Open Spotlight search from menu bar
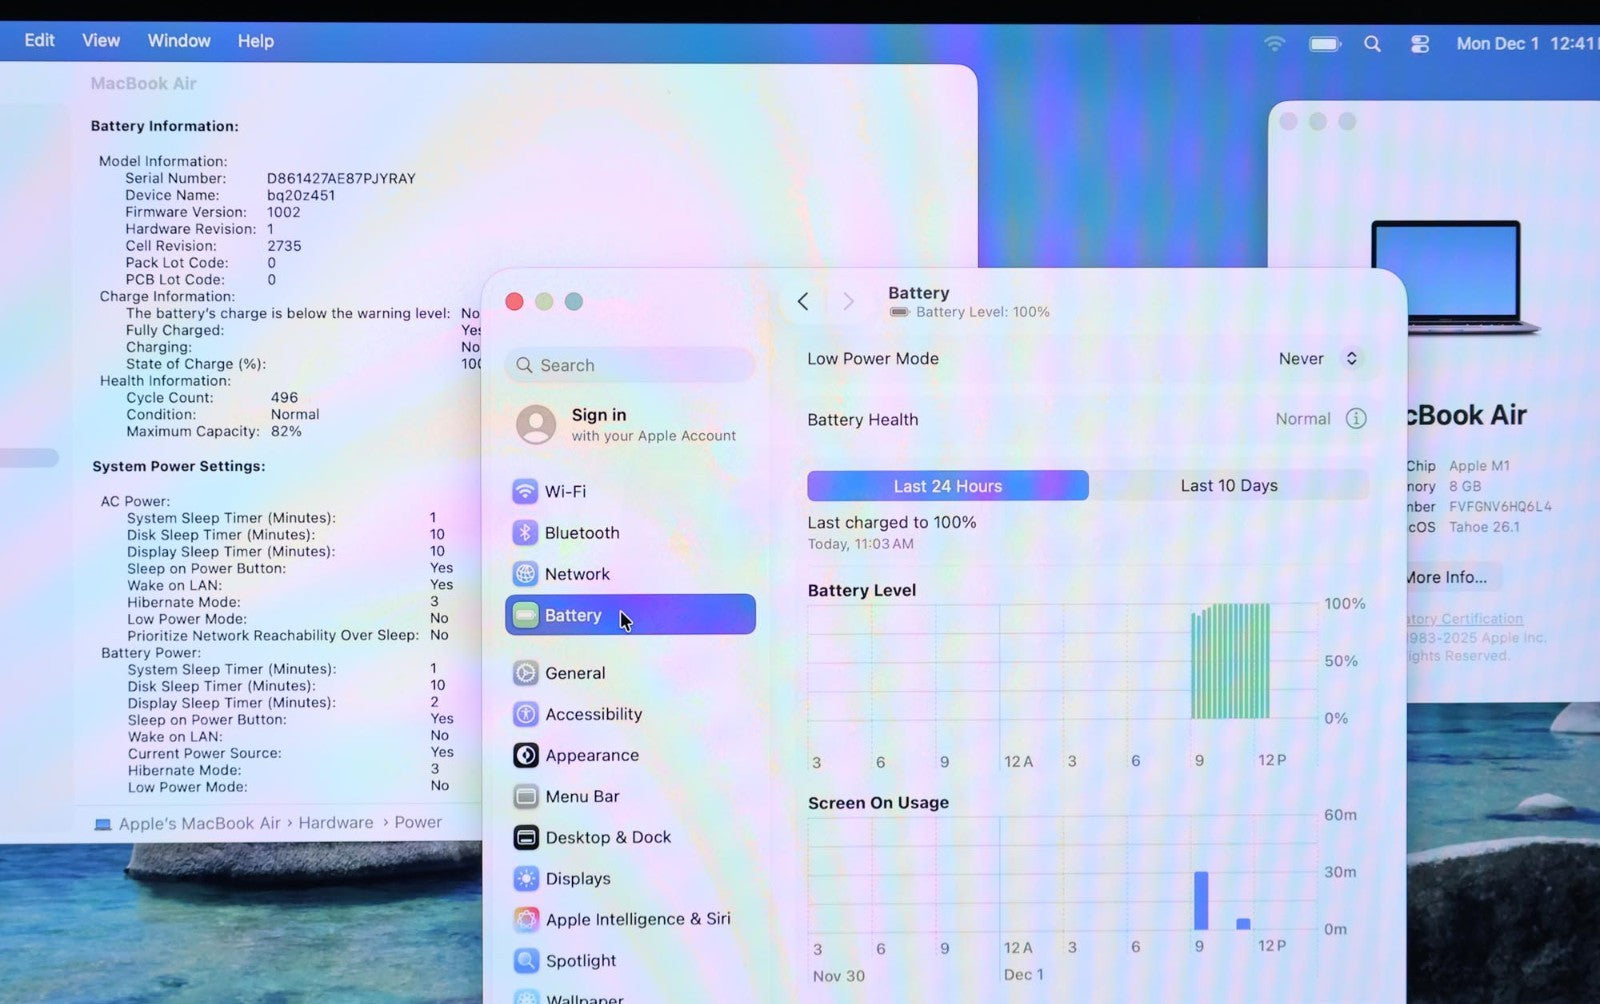The height and width of the screenshot is (1004, 1600). pyautogui.click(x=1372, y=44)
